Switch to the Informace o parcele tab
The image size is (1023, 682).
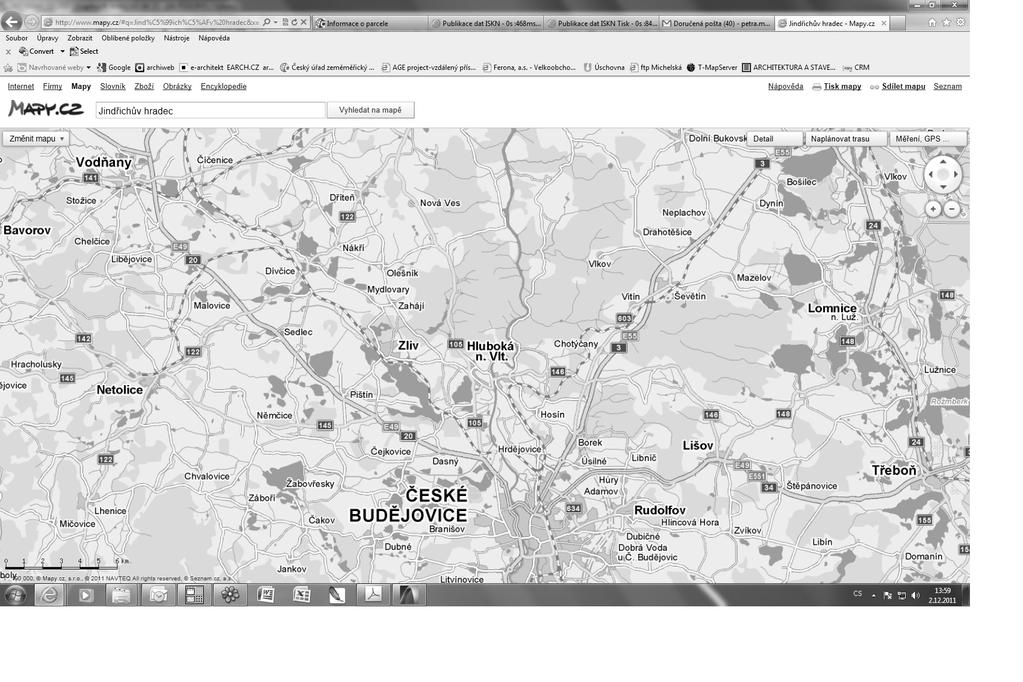[x=370, y=23]
